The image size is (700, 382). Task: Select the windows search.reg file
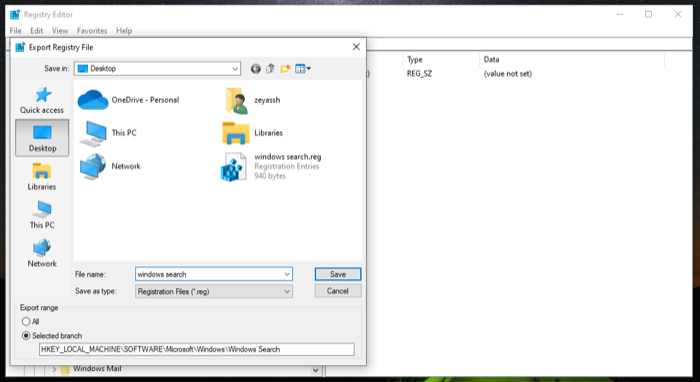tap(271, 166)
